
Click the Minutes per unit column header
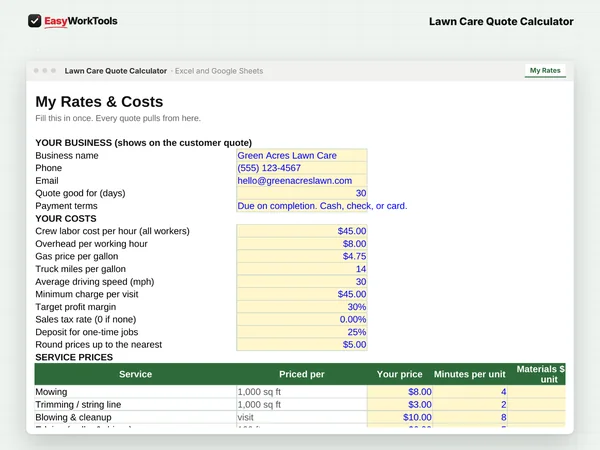click(x=470, y=374)
